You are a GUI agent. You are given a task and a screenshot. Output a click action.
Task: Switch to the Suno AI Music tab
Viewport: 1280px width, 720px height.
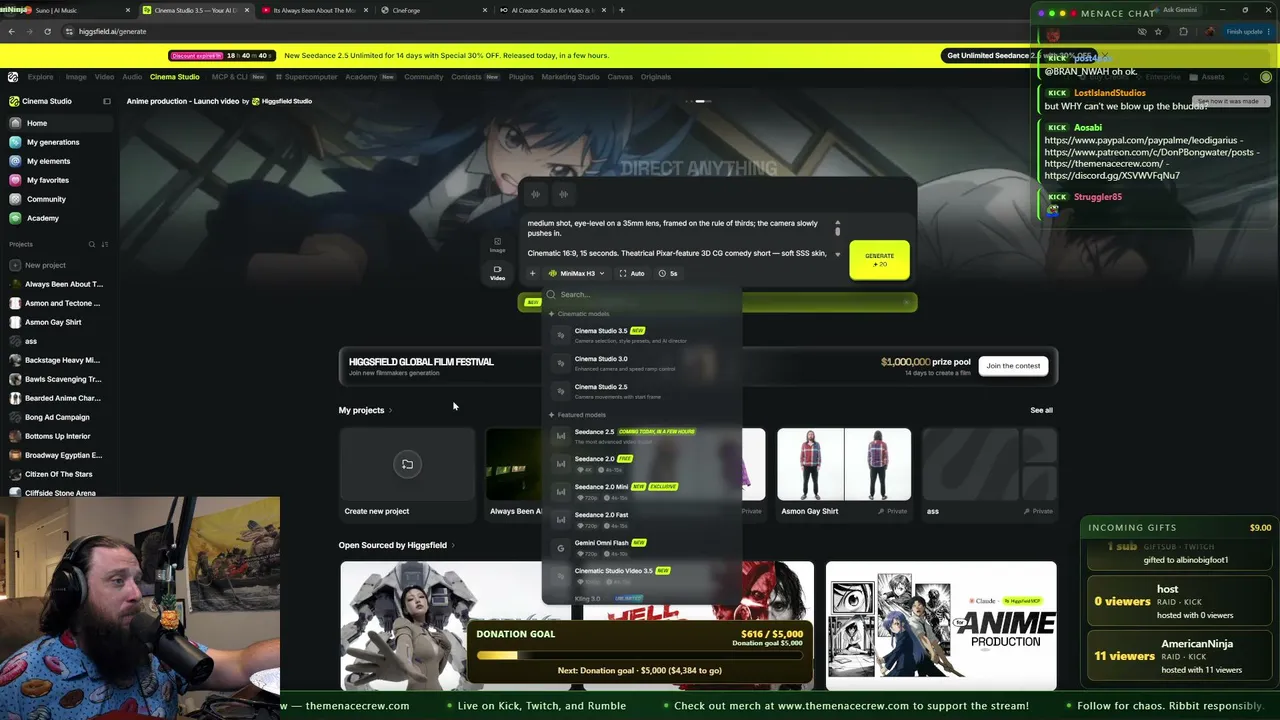[x=78, y=10]
